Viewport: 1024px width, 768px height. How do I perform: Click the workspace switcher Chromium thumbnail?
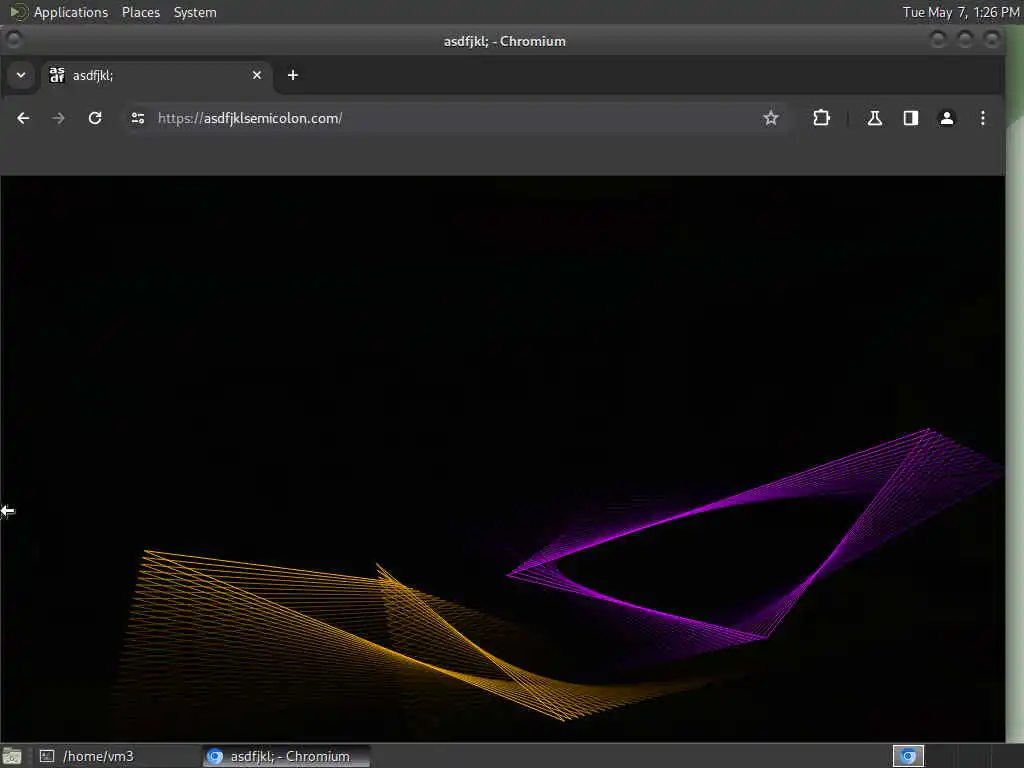point(908,756)
